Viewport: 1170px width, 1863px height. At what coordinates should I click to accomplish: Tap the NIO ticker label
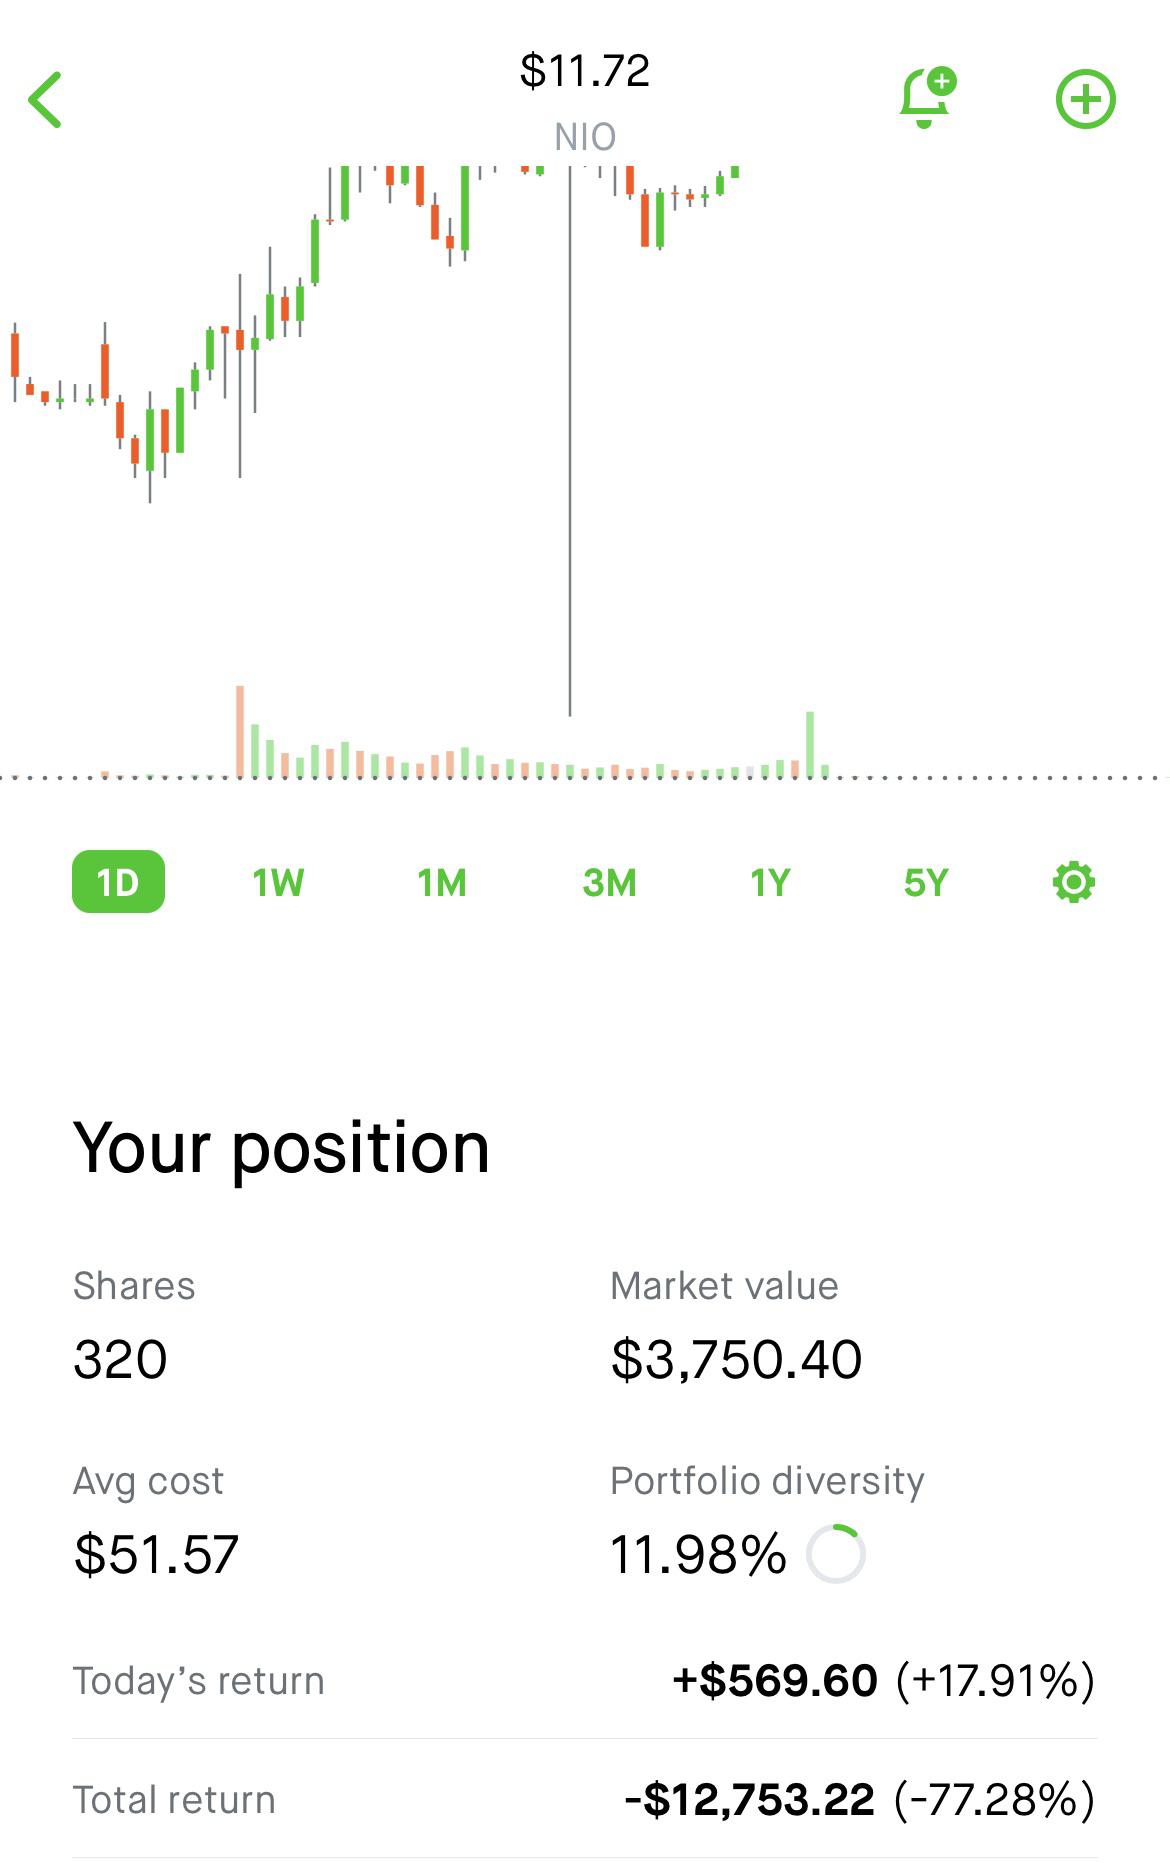point(585,137)
